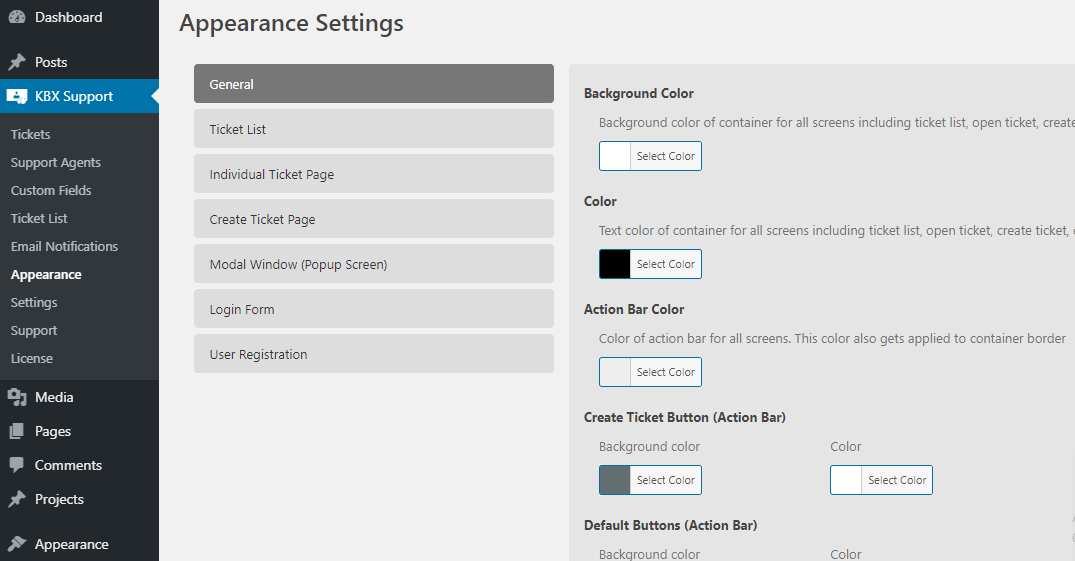Select User Registration tab
This screenshot has height=561, width=1075.
(x=374, y=354)
